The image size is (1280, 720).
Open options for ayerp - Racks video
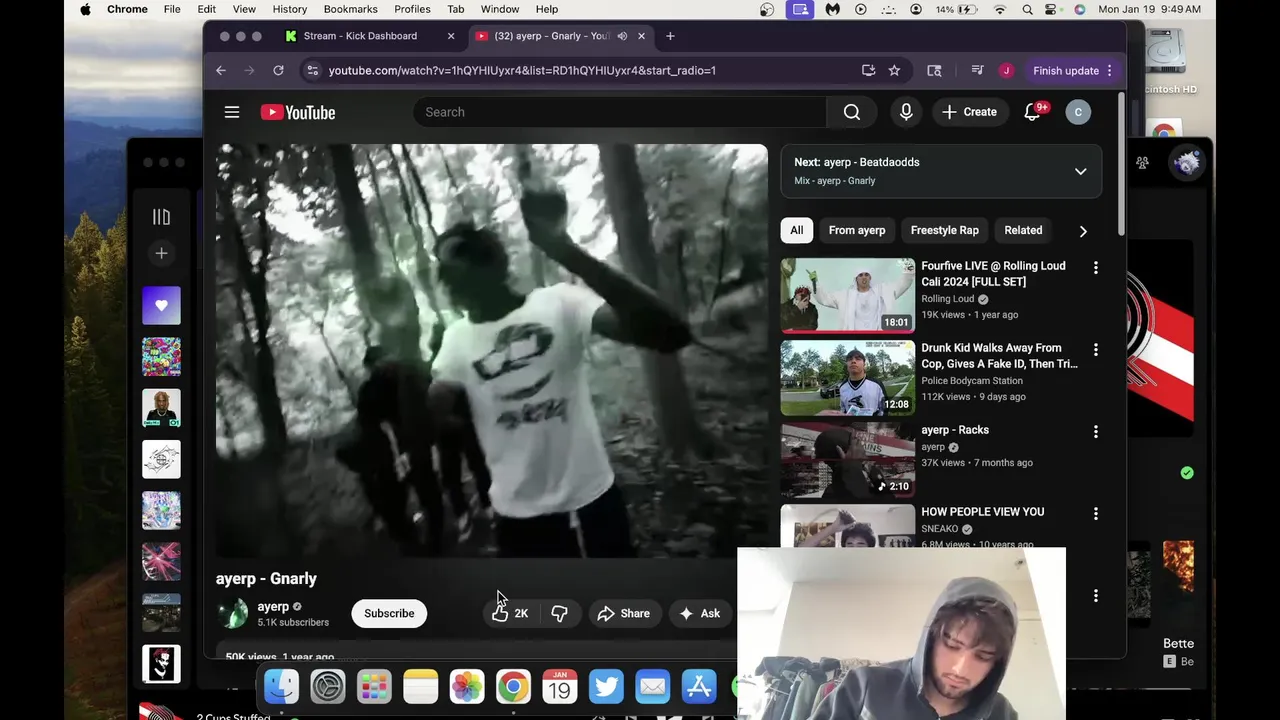click(x=1095, y=432)
